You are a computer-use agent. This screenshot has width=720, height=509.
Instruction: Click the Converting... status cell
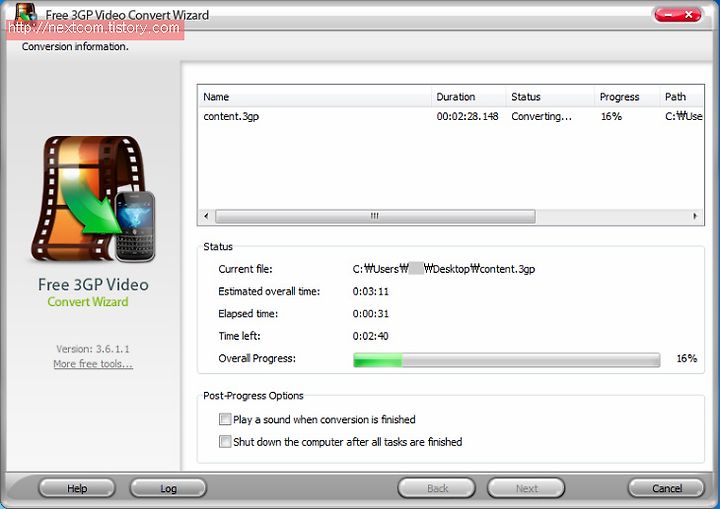541,116
